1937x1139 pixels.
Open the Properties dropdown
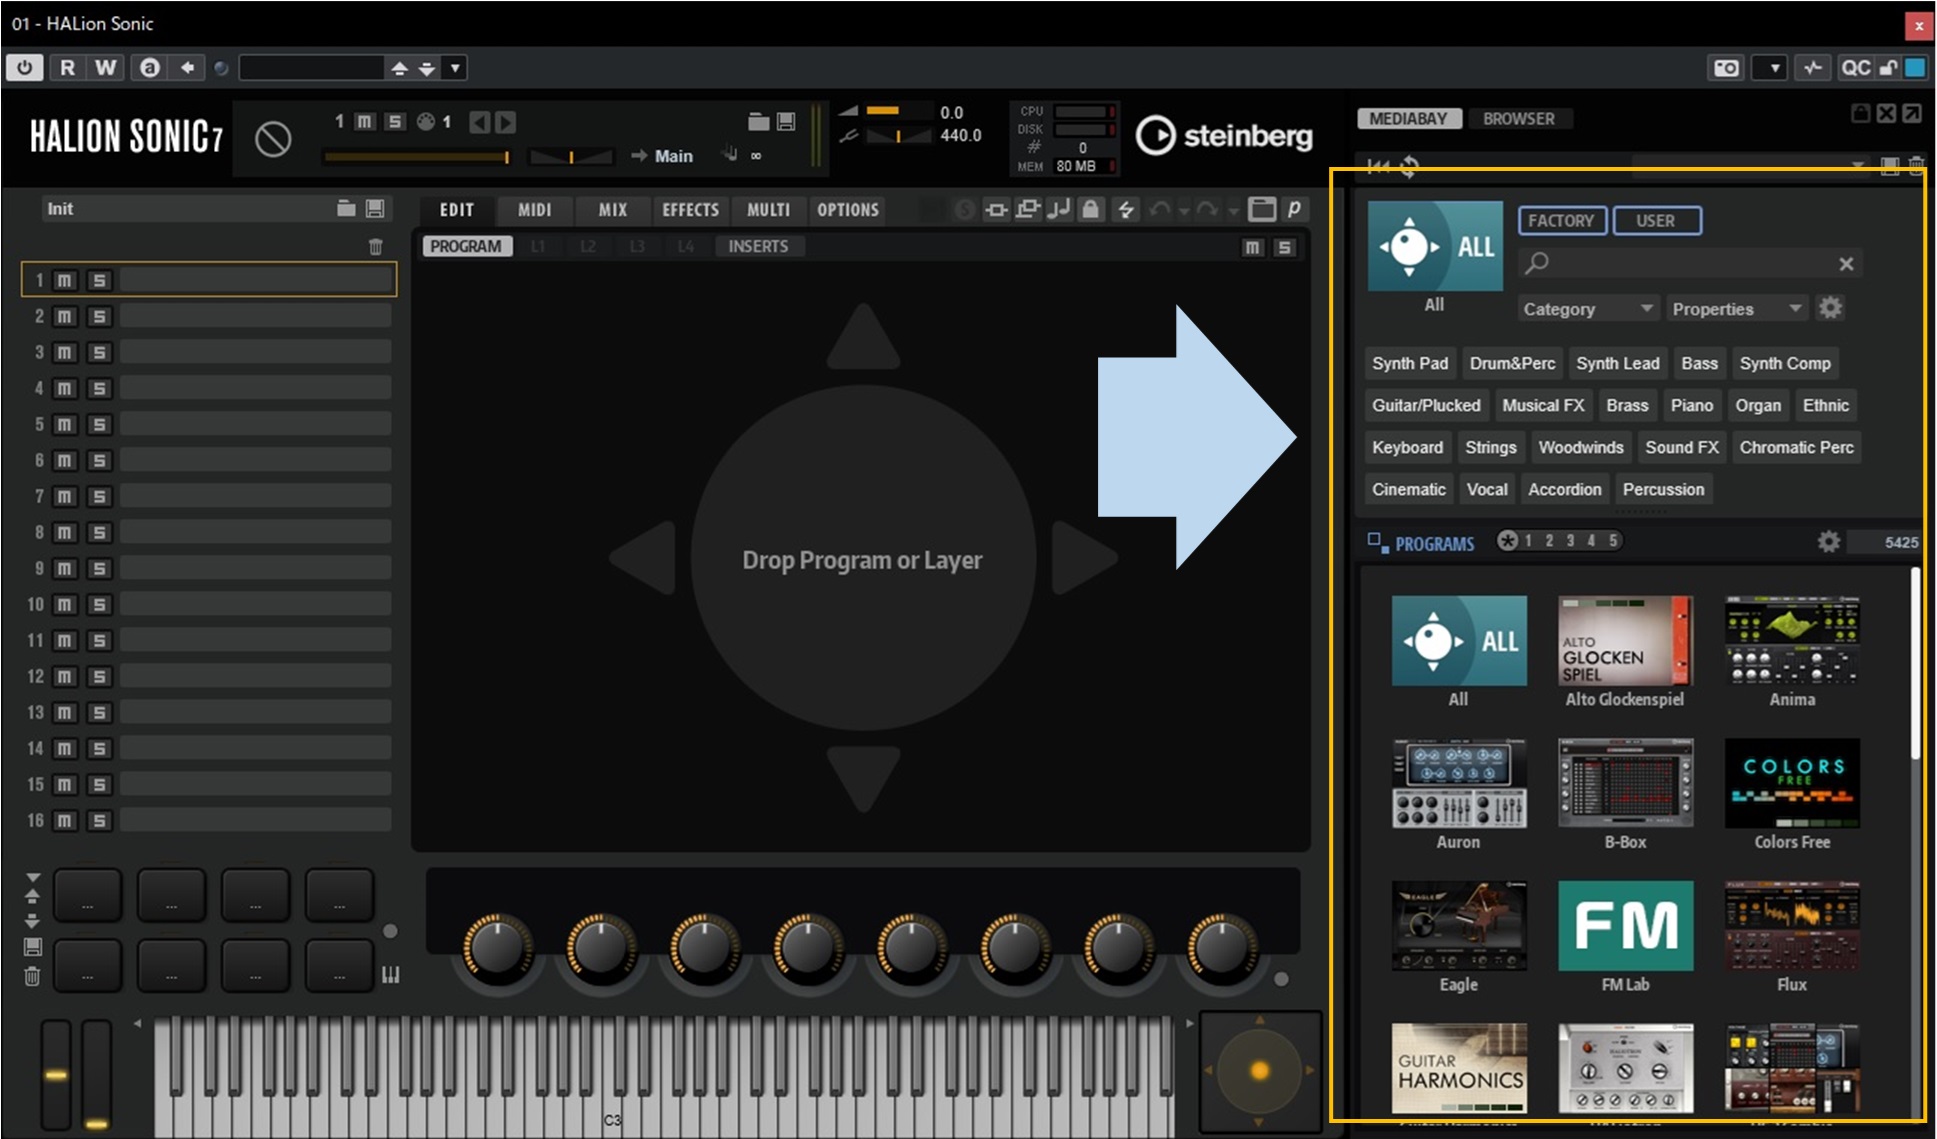(x=1737, y=309)
